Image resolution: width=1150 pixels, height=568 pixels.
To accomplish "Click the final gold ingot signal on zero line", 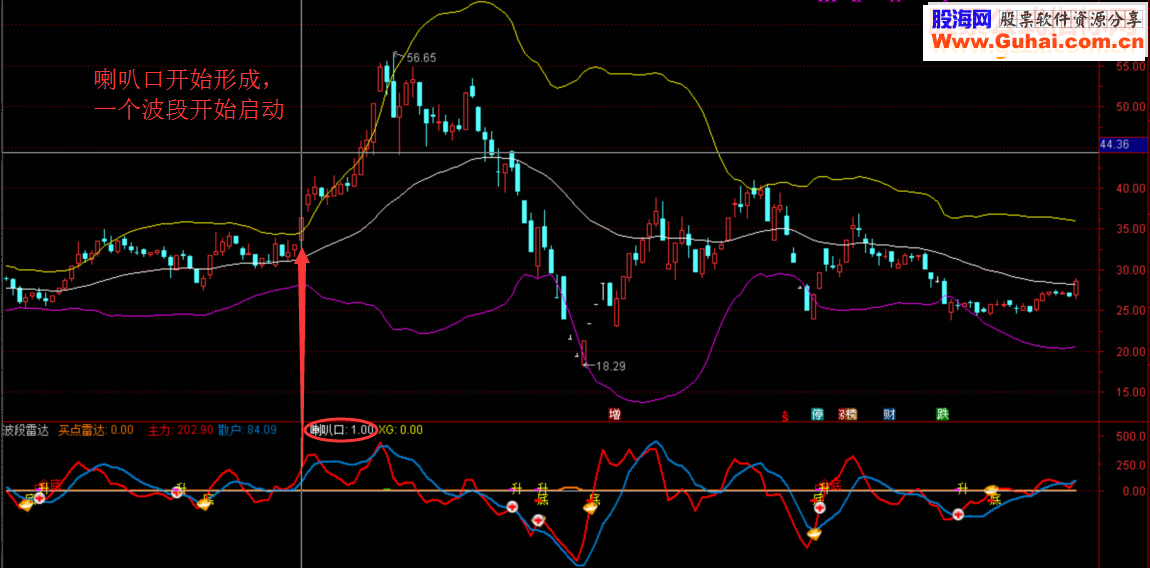I will click(x=992, y=489).
